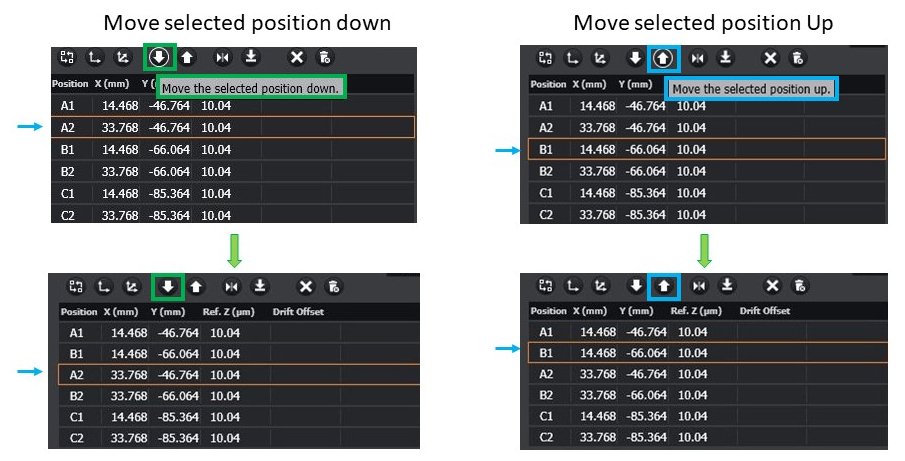Screen dimensions: 905x461
Task: Click the first toolbar icon in the top-left panel
Action: tap(68, 57)
